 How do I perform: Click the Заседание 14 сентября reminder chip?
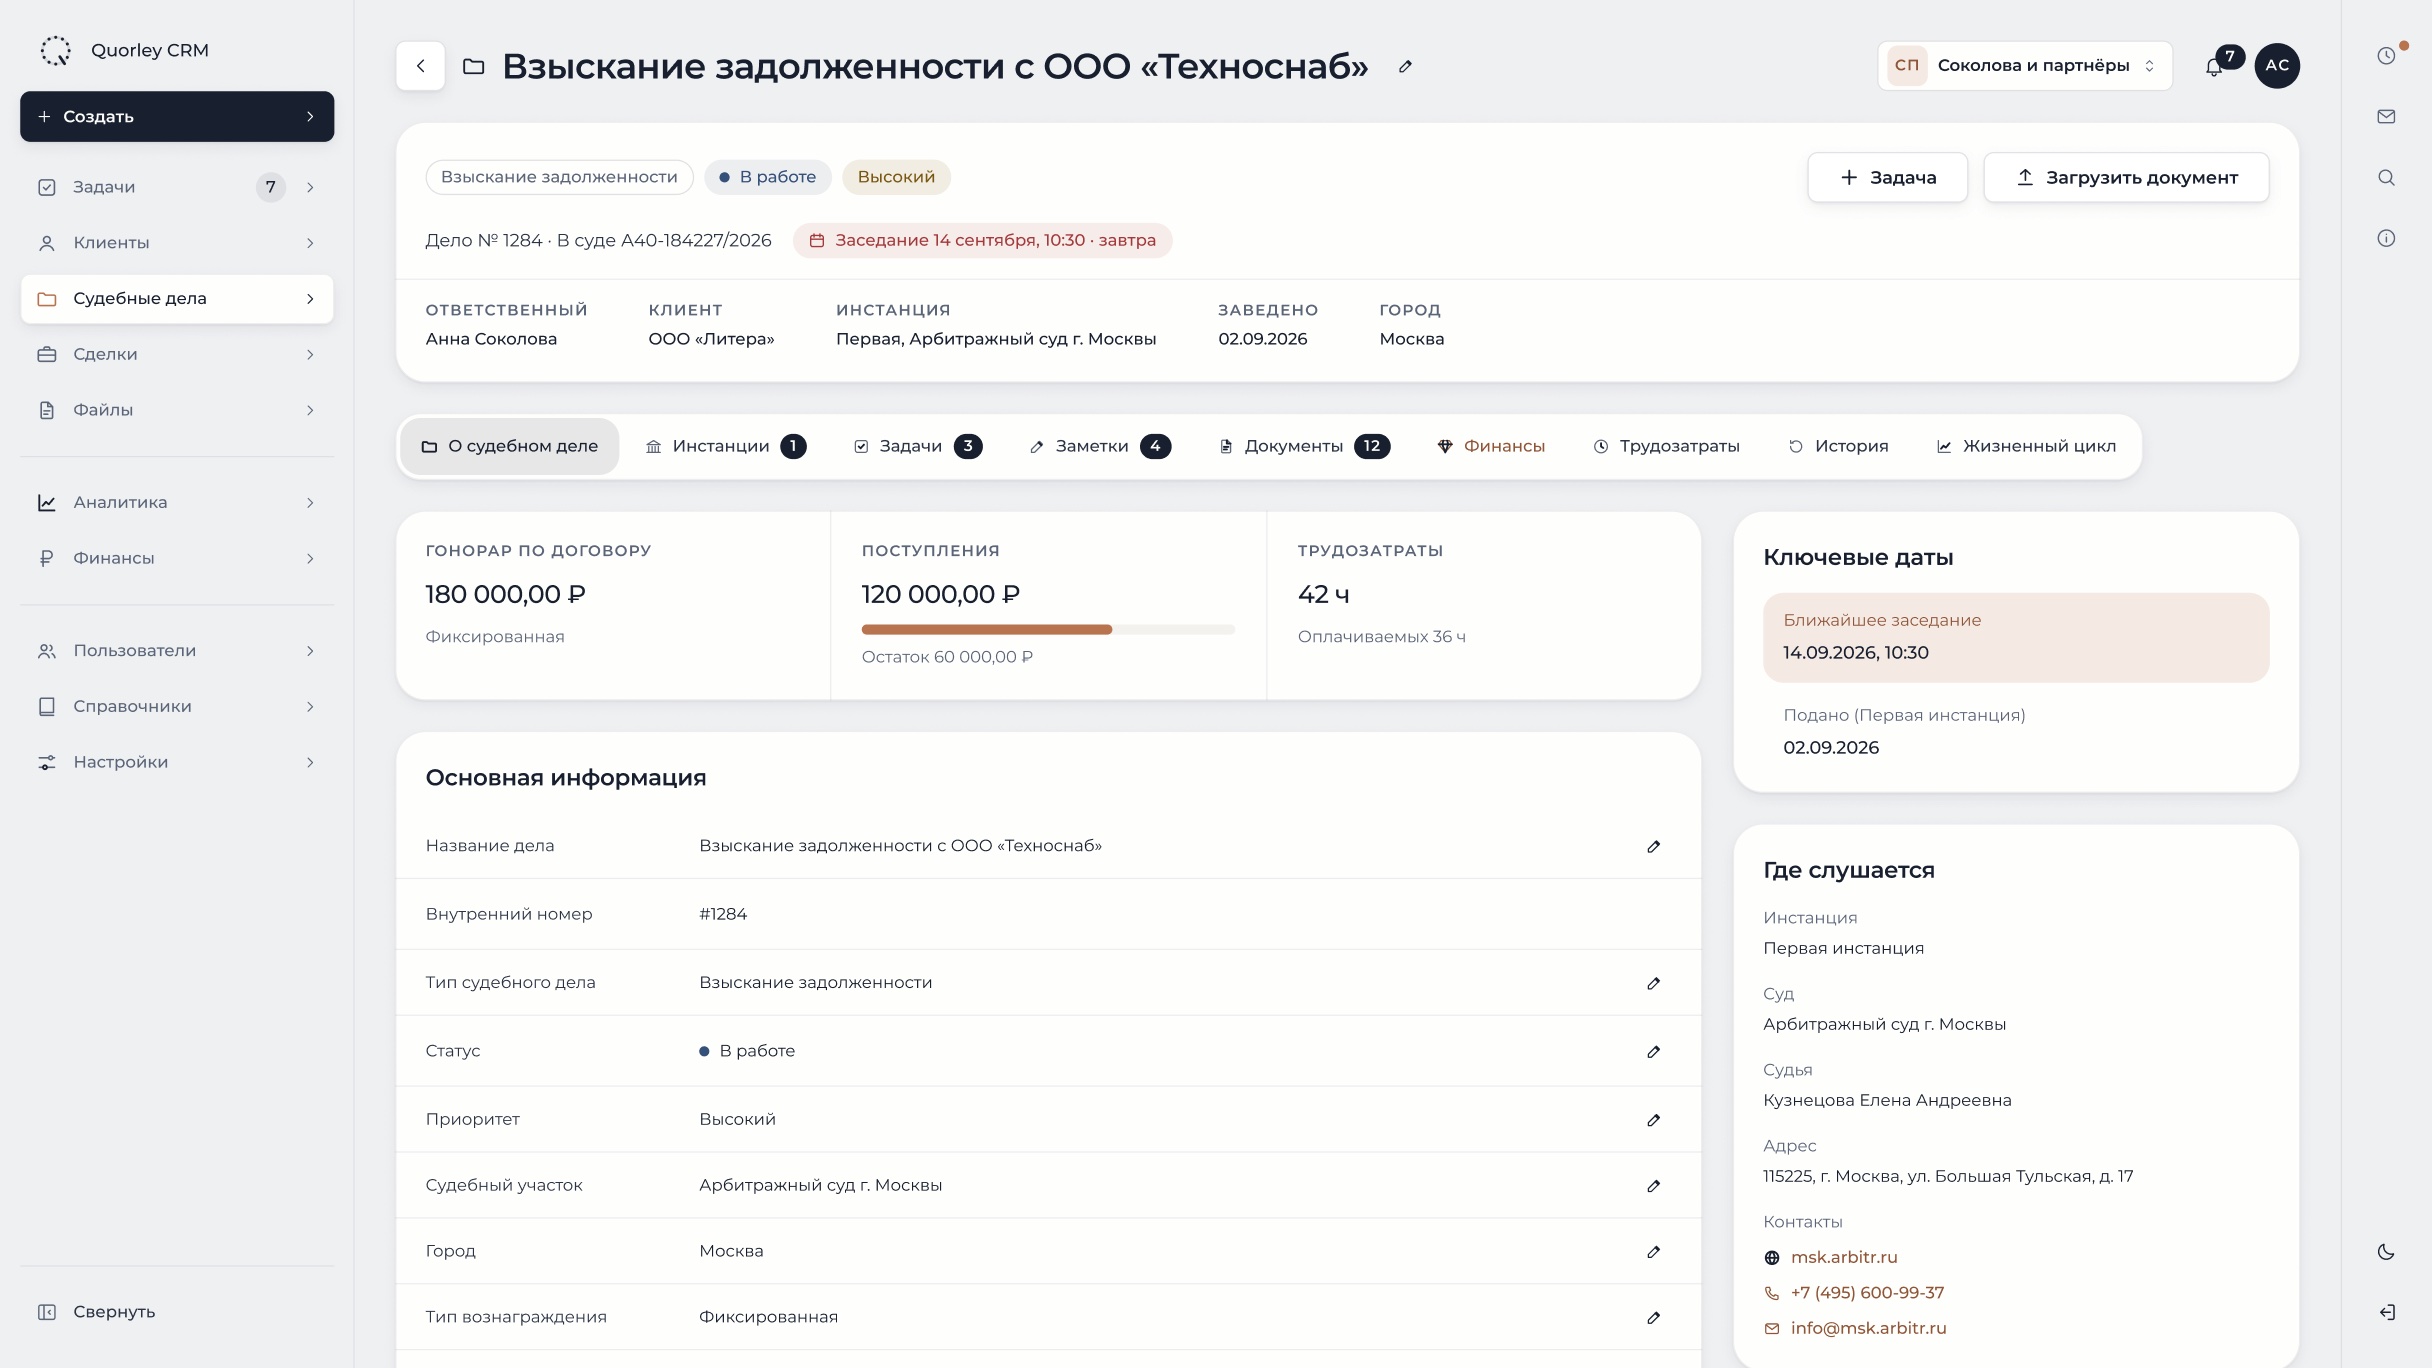[x=982, y=241]
